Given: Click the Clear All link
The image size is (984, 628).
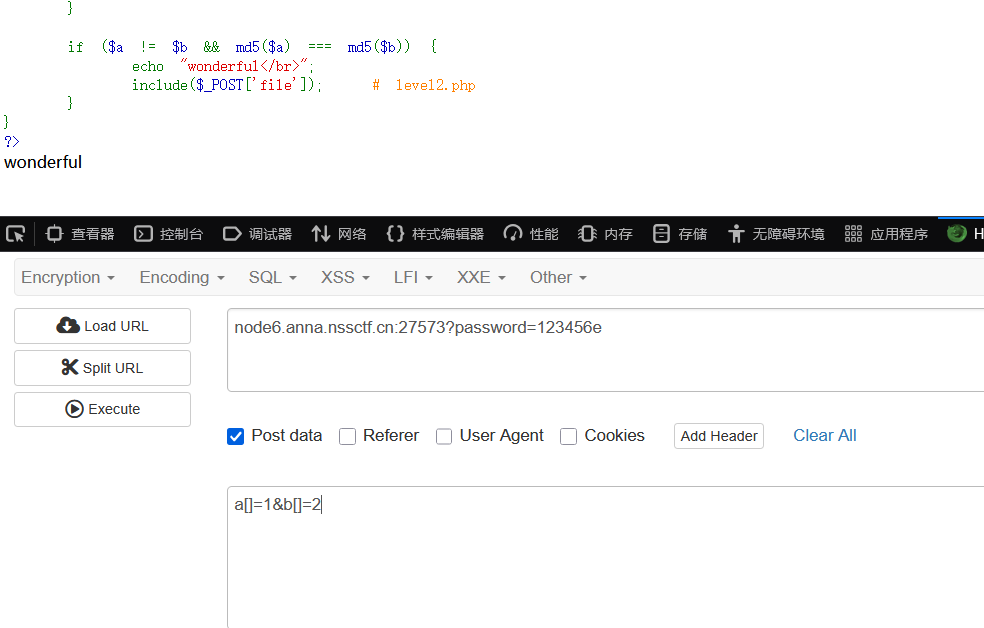Looking at the screenshot, I should (x=824, y=435).
